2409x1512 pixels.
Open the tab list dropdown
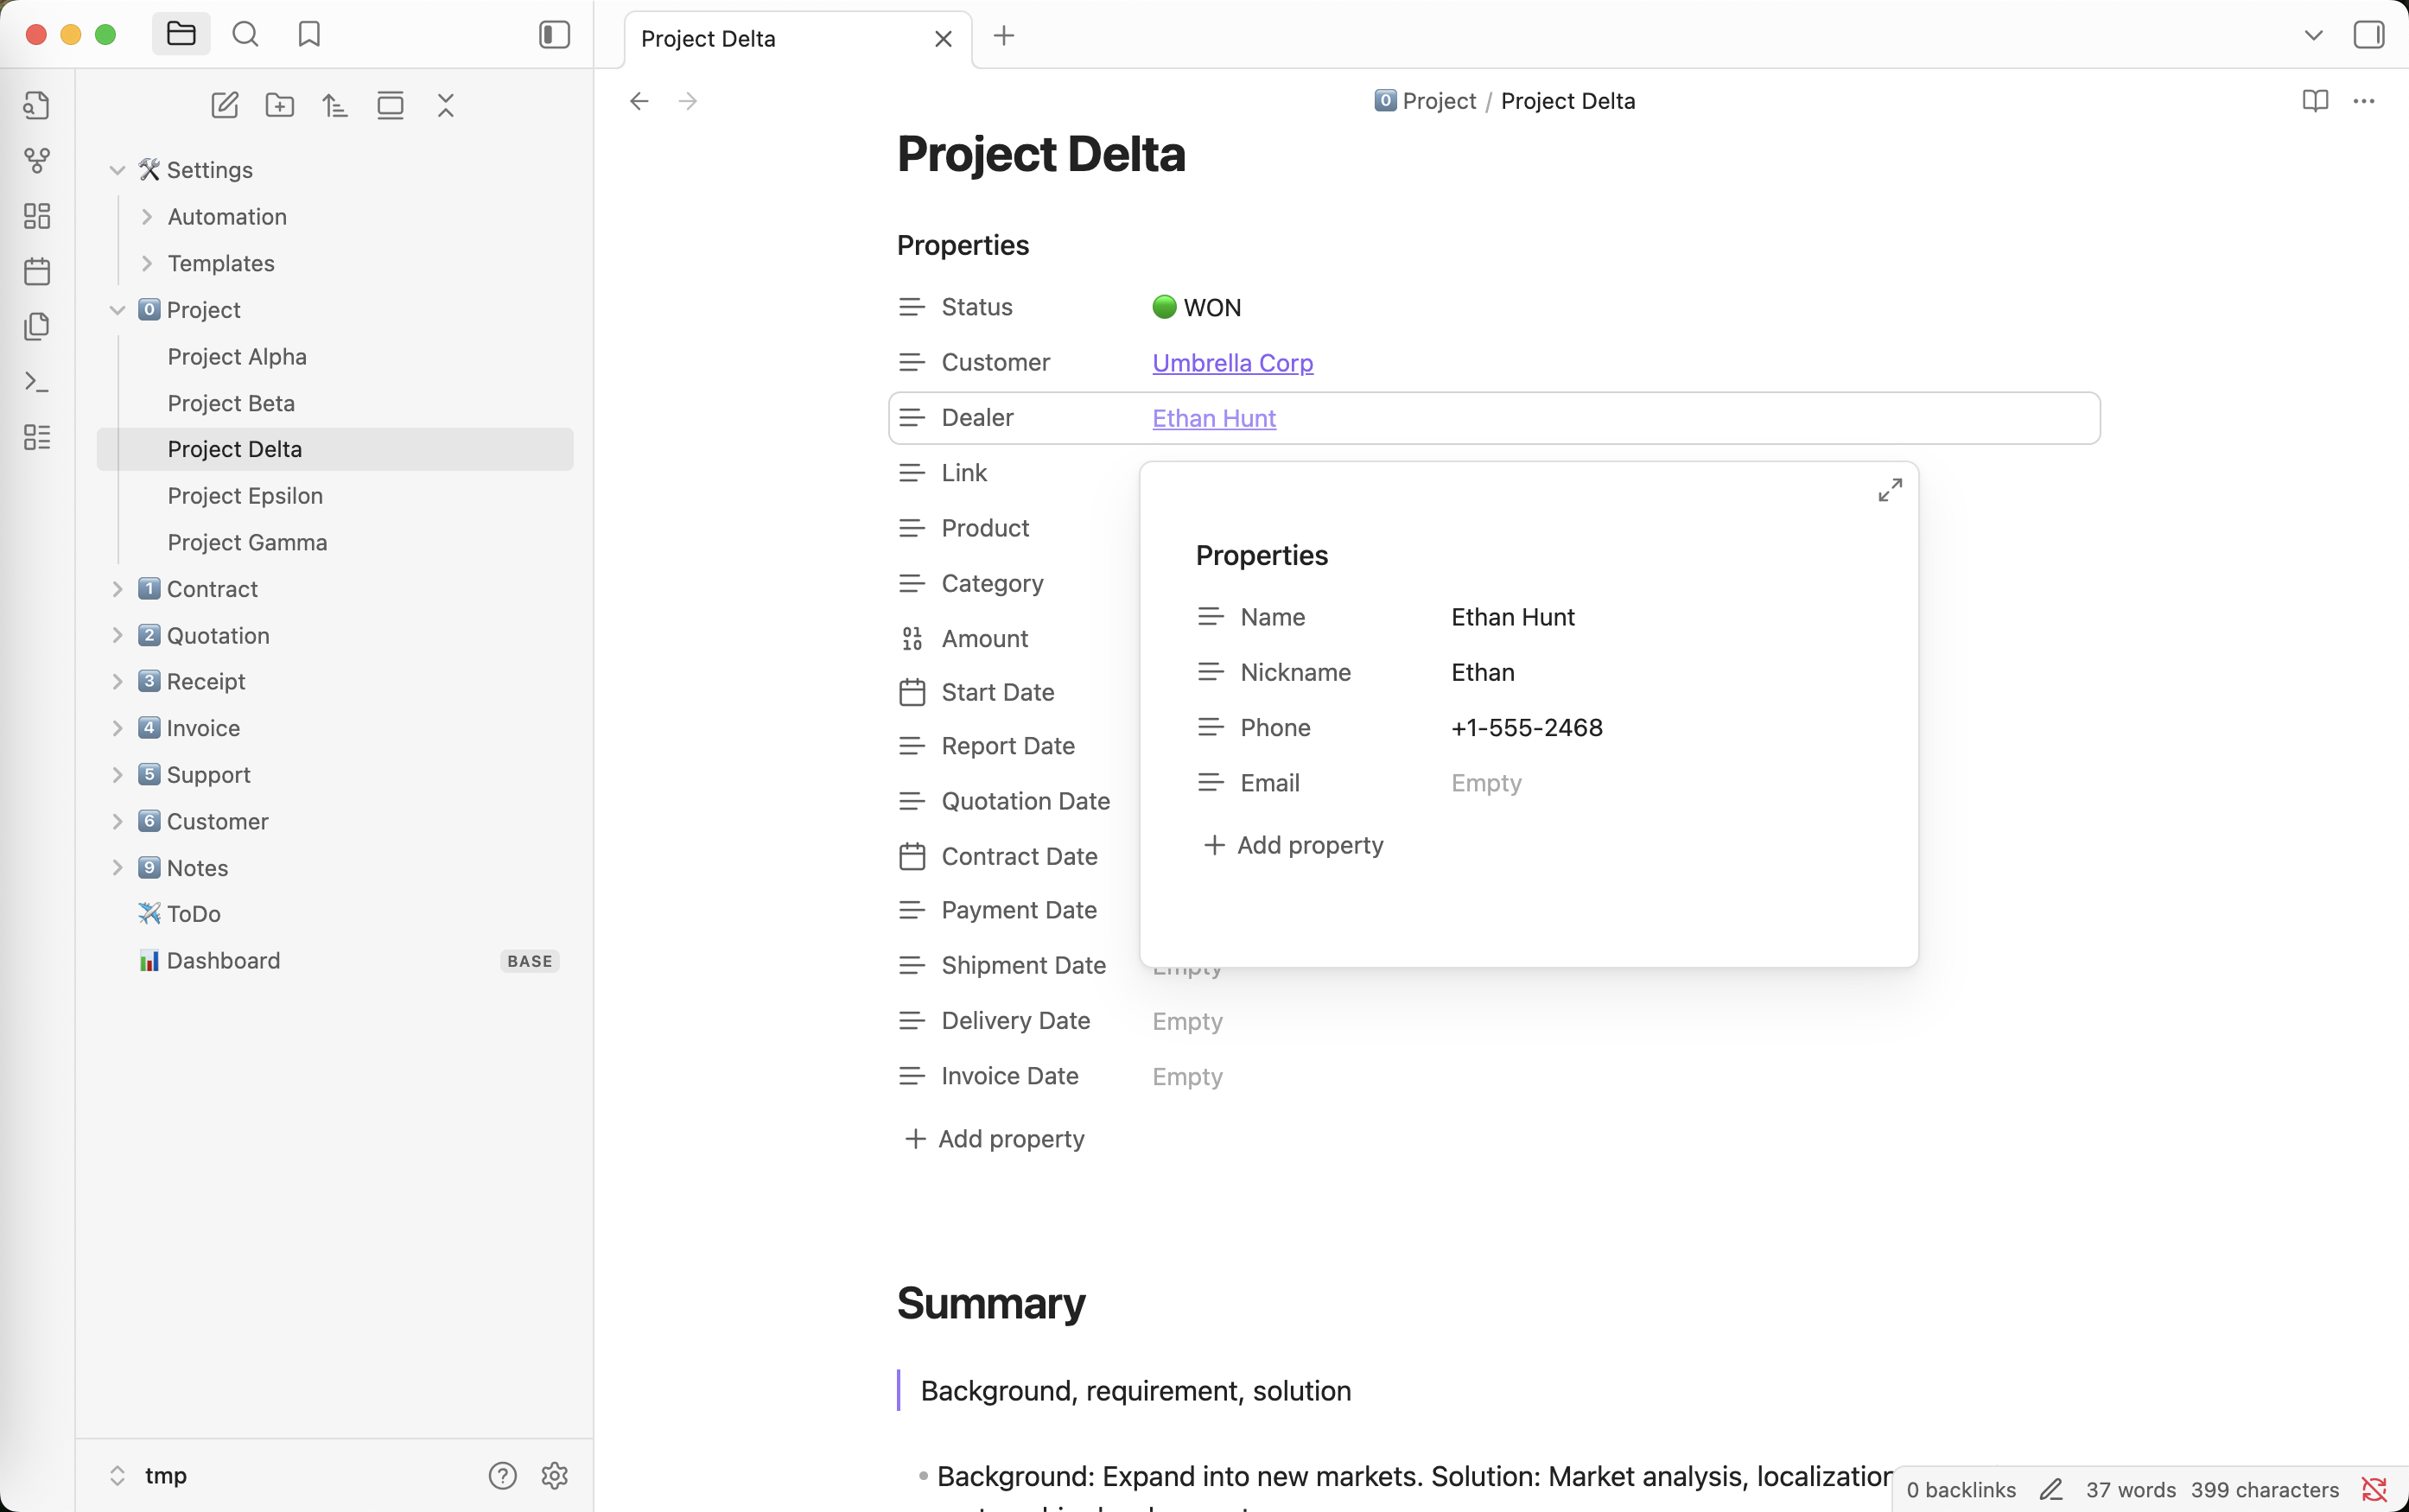click(2313, 35)
